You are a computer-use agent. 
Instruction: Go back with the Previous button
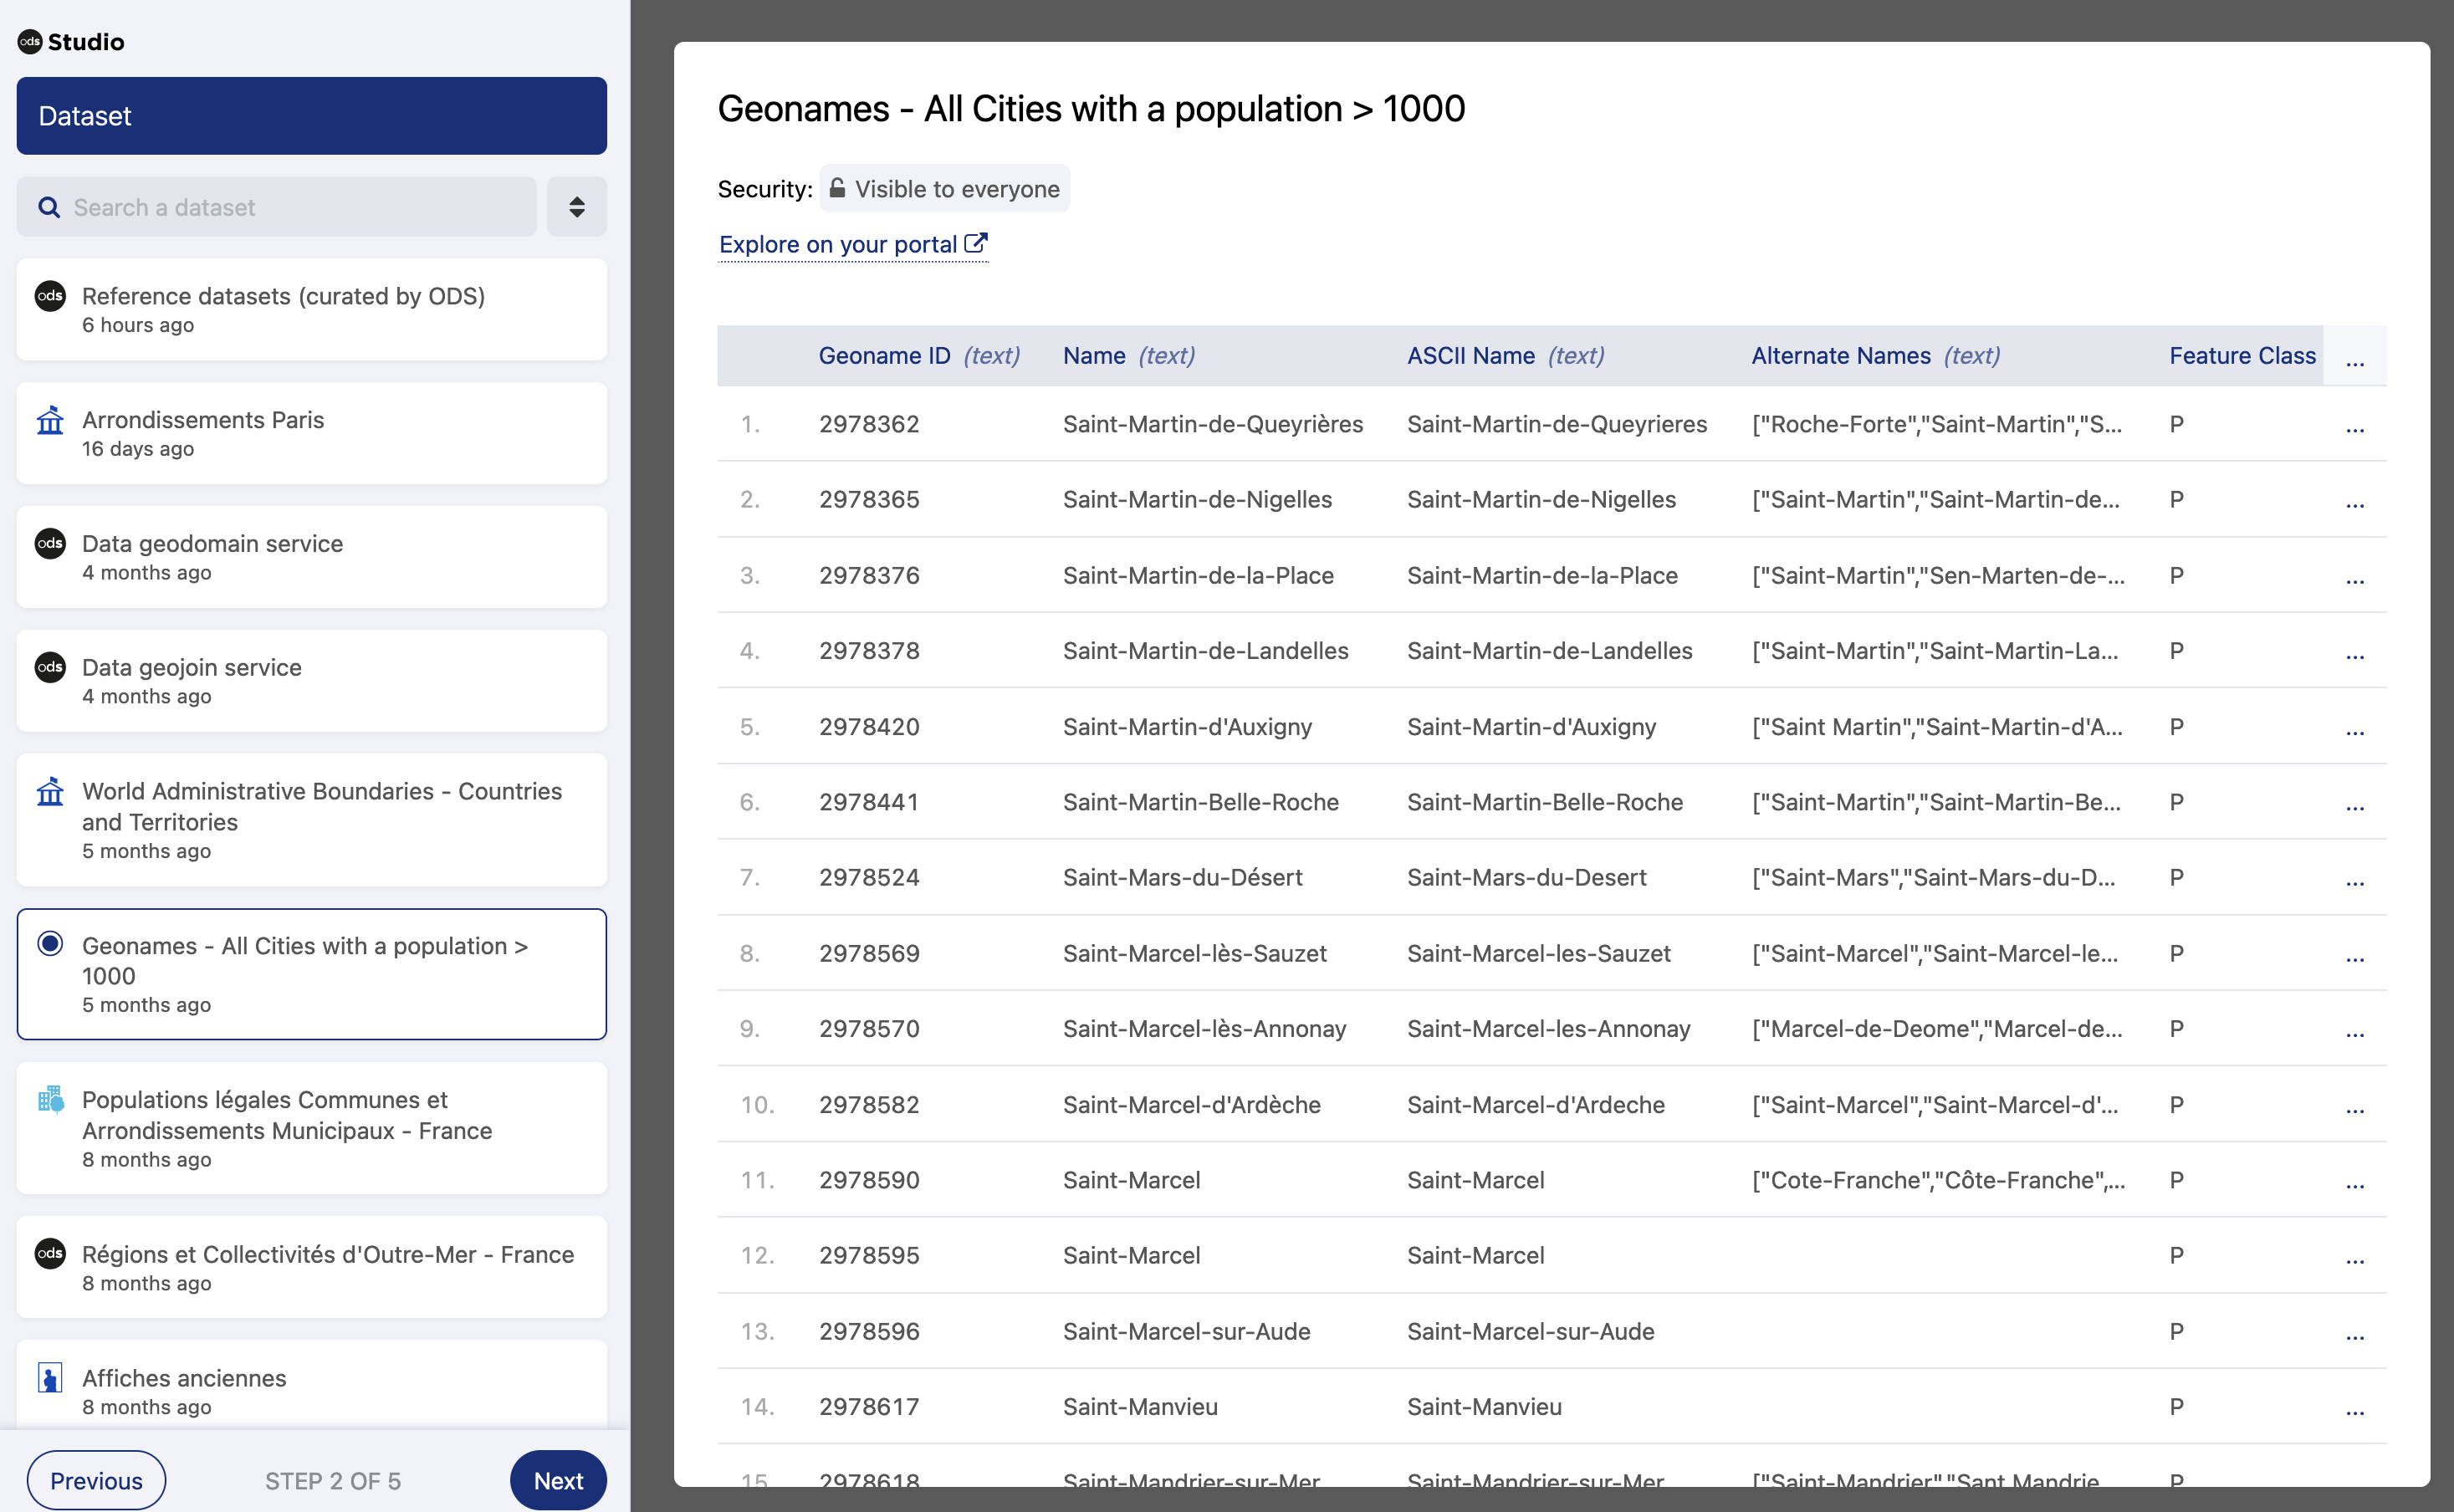pyautogui.click(x=96, y=1480)
